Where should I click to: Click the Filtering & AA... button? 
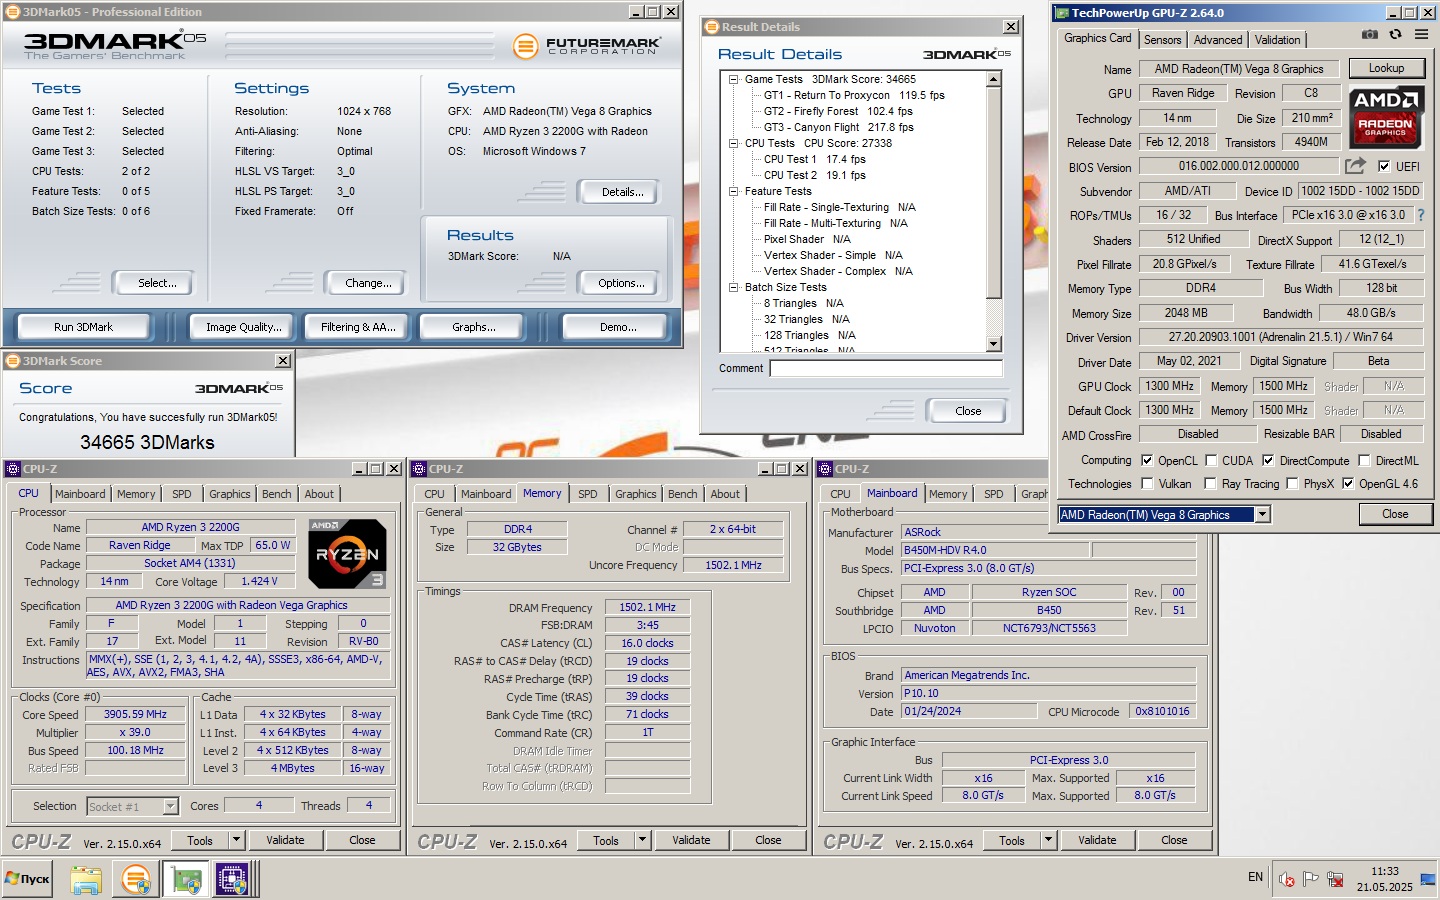coord(358,327)
